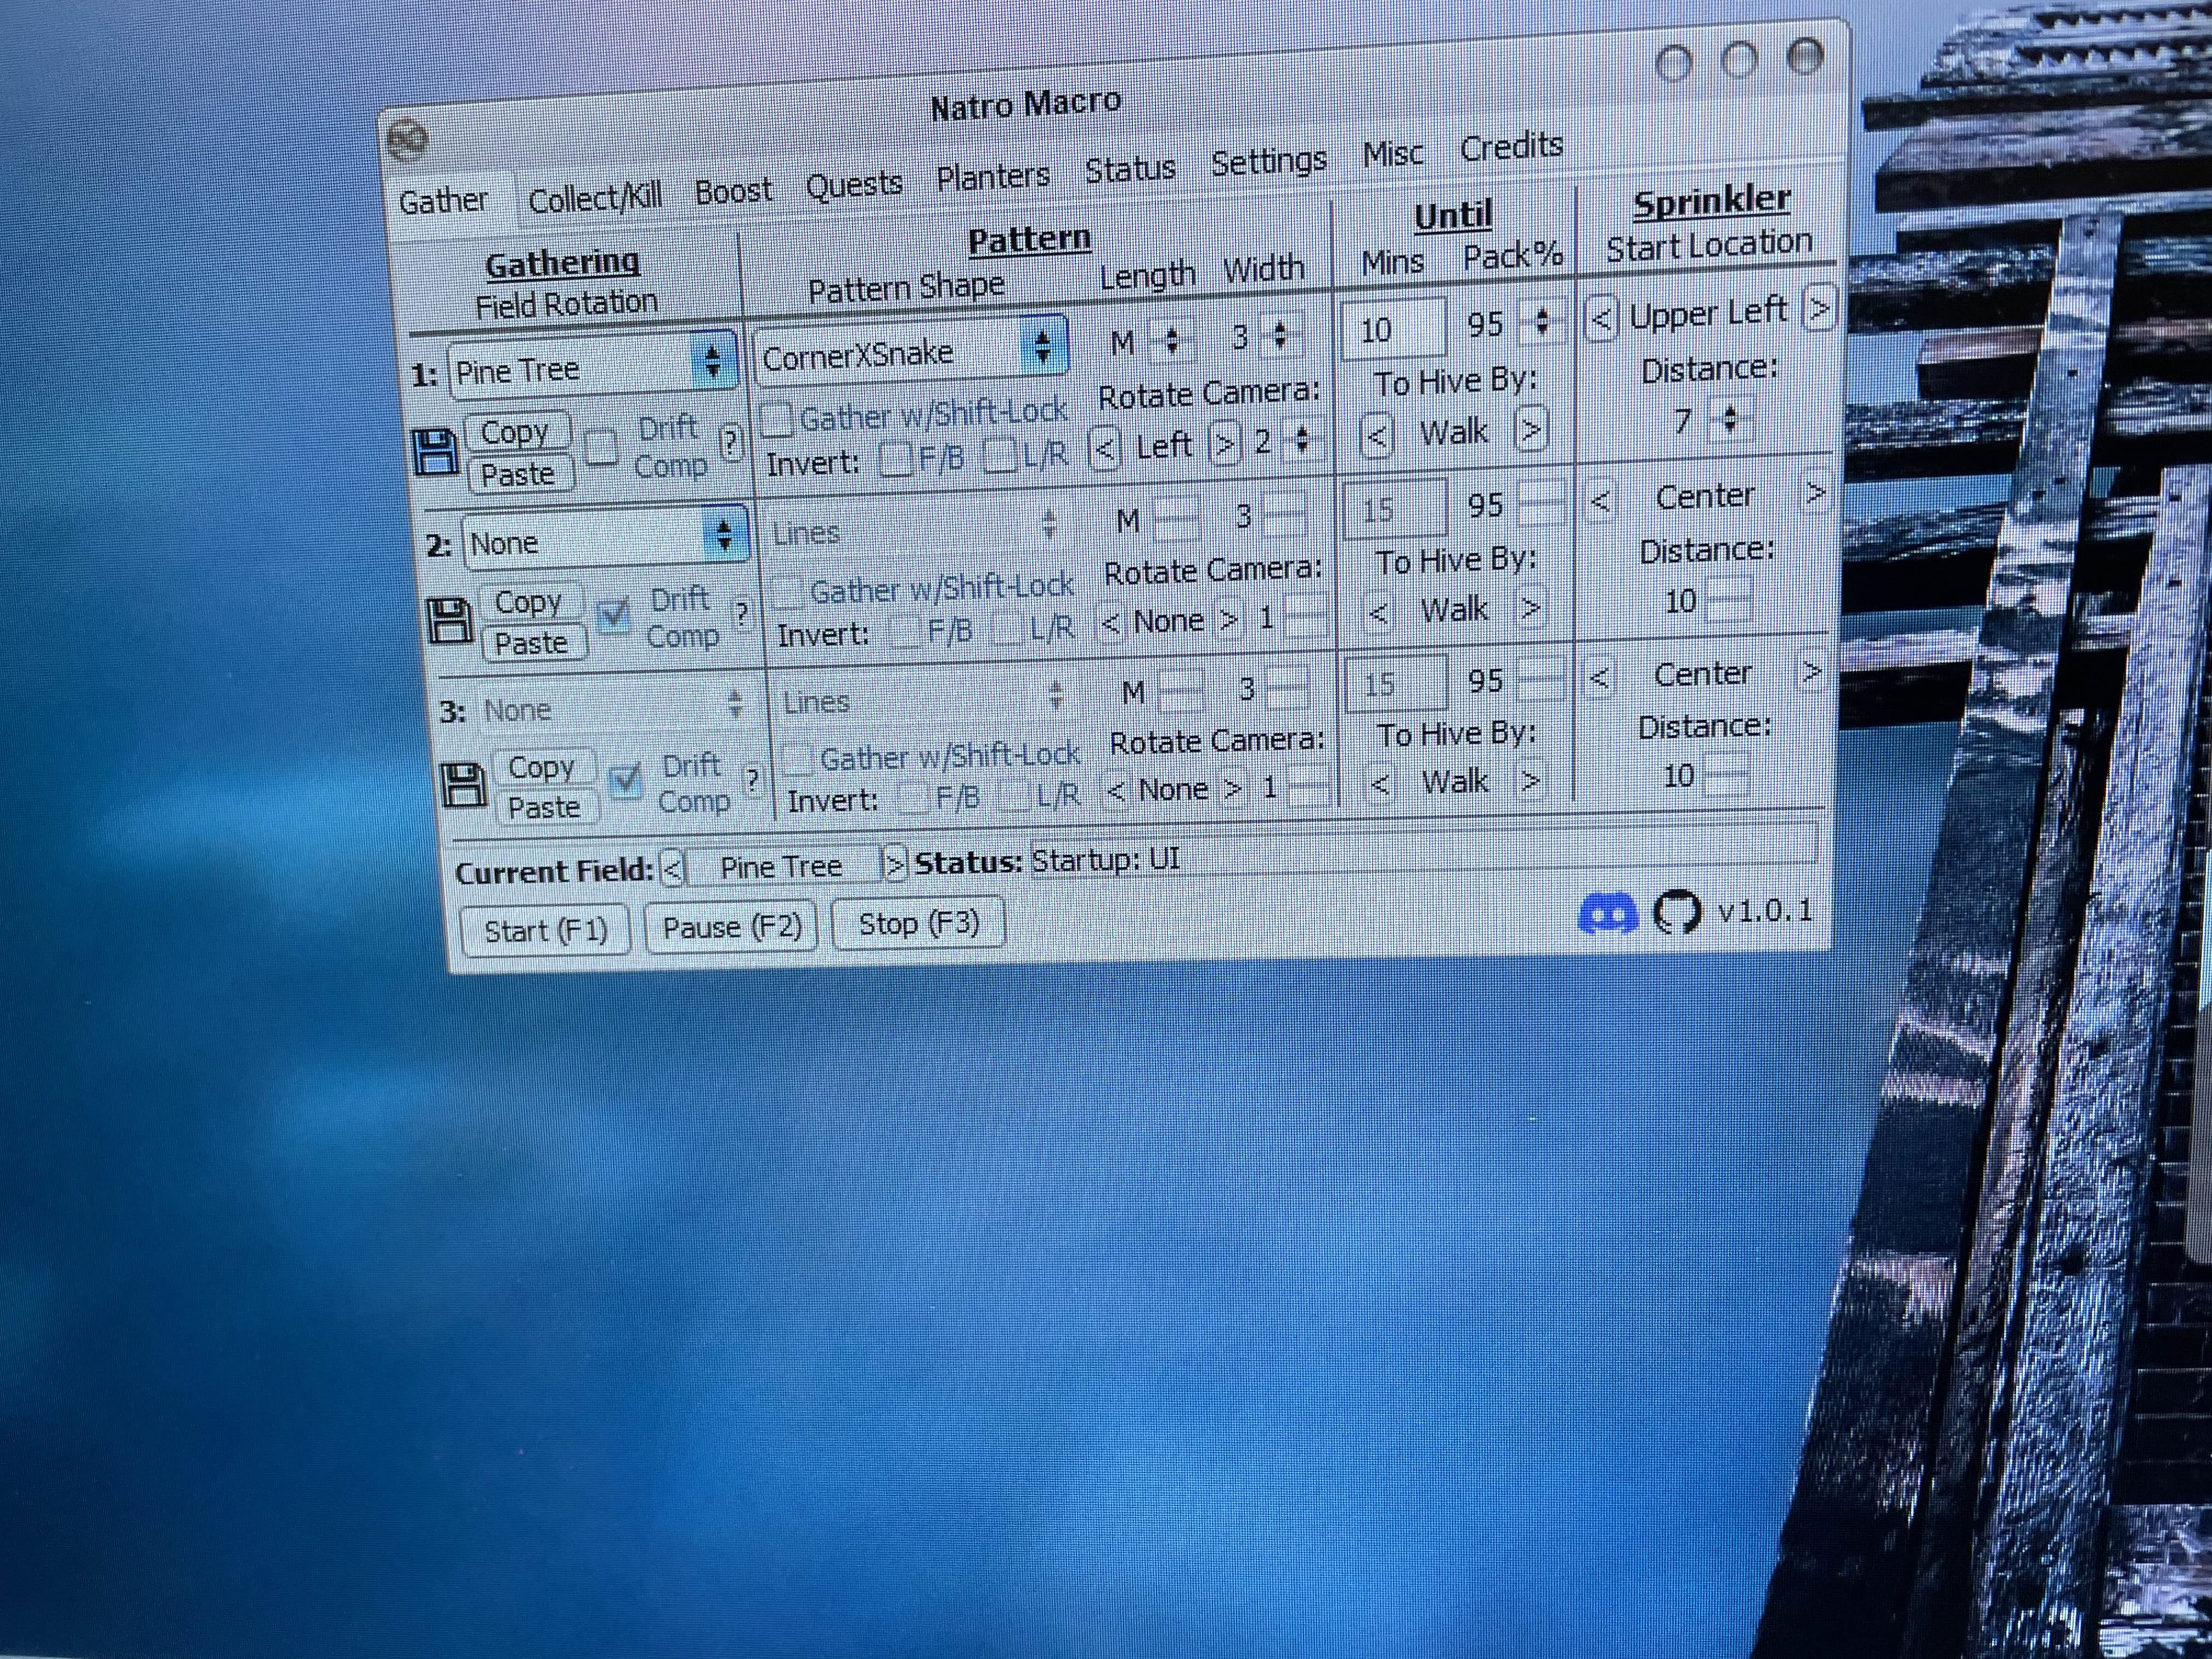Enable Drift Comp checkbox for field 1
This screenshot has height=1659, width=2212.
coord(601,447)
